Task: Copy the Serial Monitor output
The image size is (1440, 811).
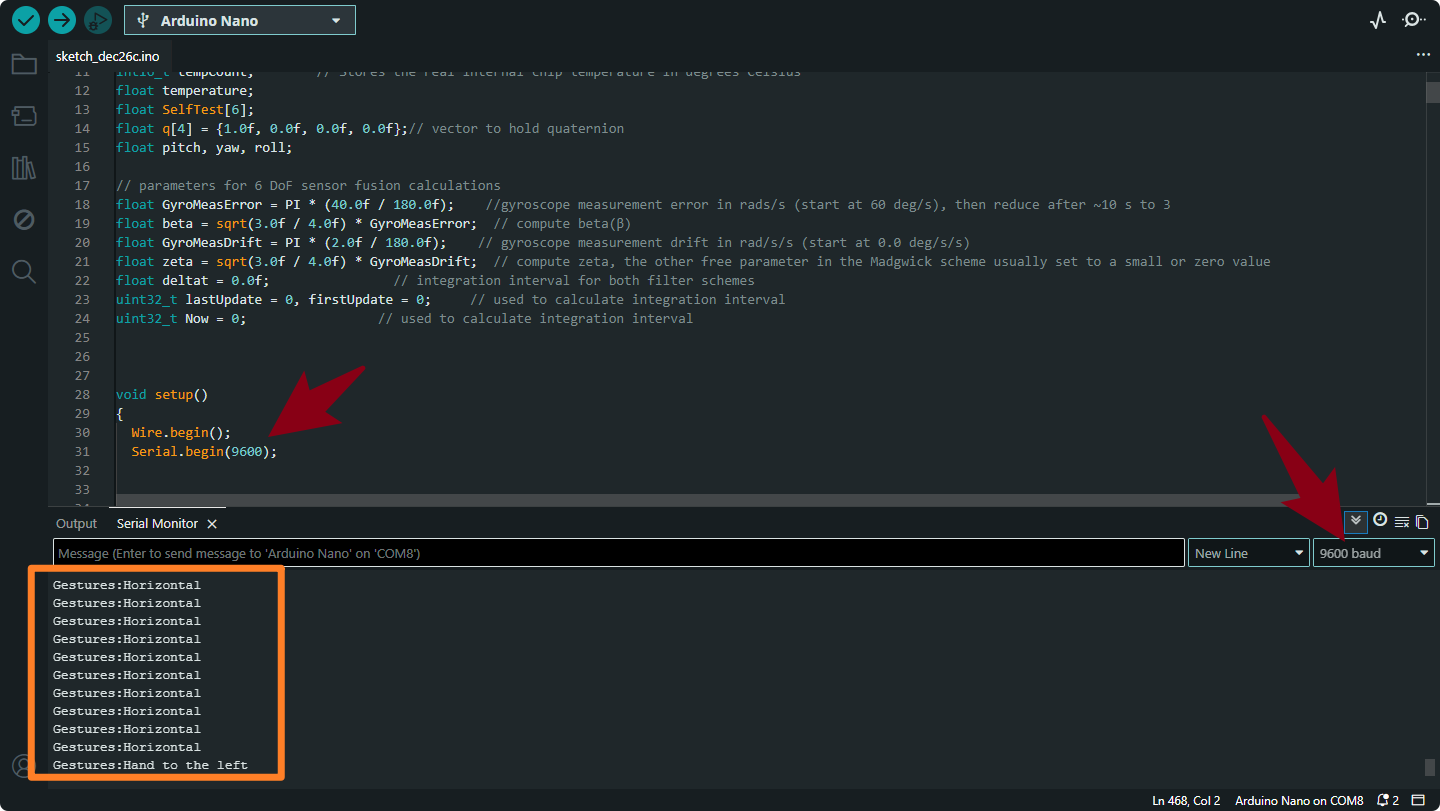Action: (1422, 522)
